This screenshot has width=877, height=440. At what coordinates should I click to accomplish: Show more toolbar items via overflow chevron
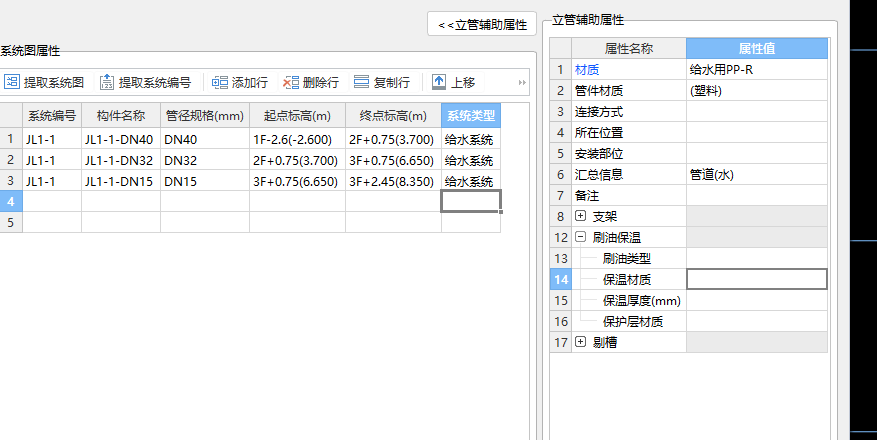pos(522,83)
